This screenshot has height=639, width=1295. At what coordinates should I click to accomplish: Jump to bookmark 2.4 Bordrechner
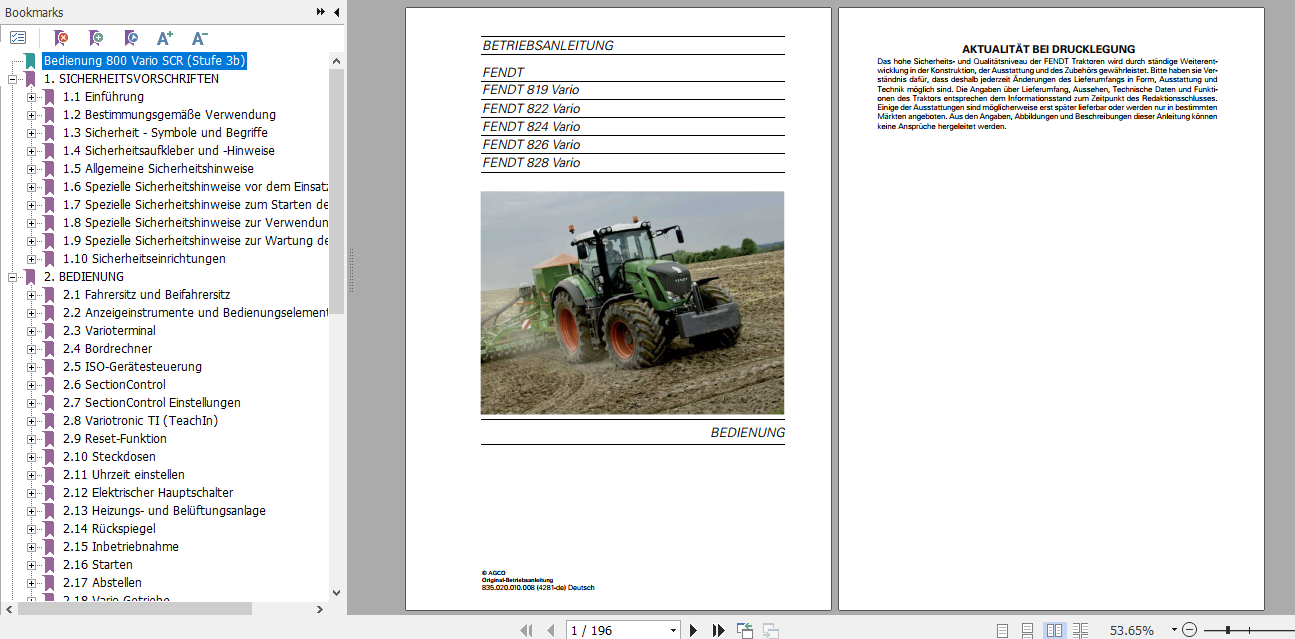[x=107, y=349]
